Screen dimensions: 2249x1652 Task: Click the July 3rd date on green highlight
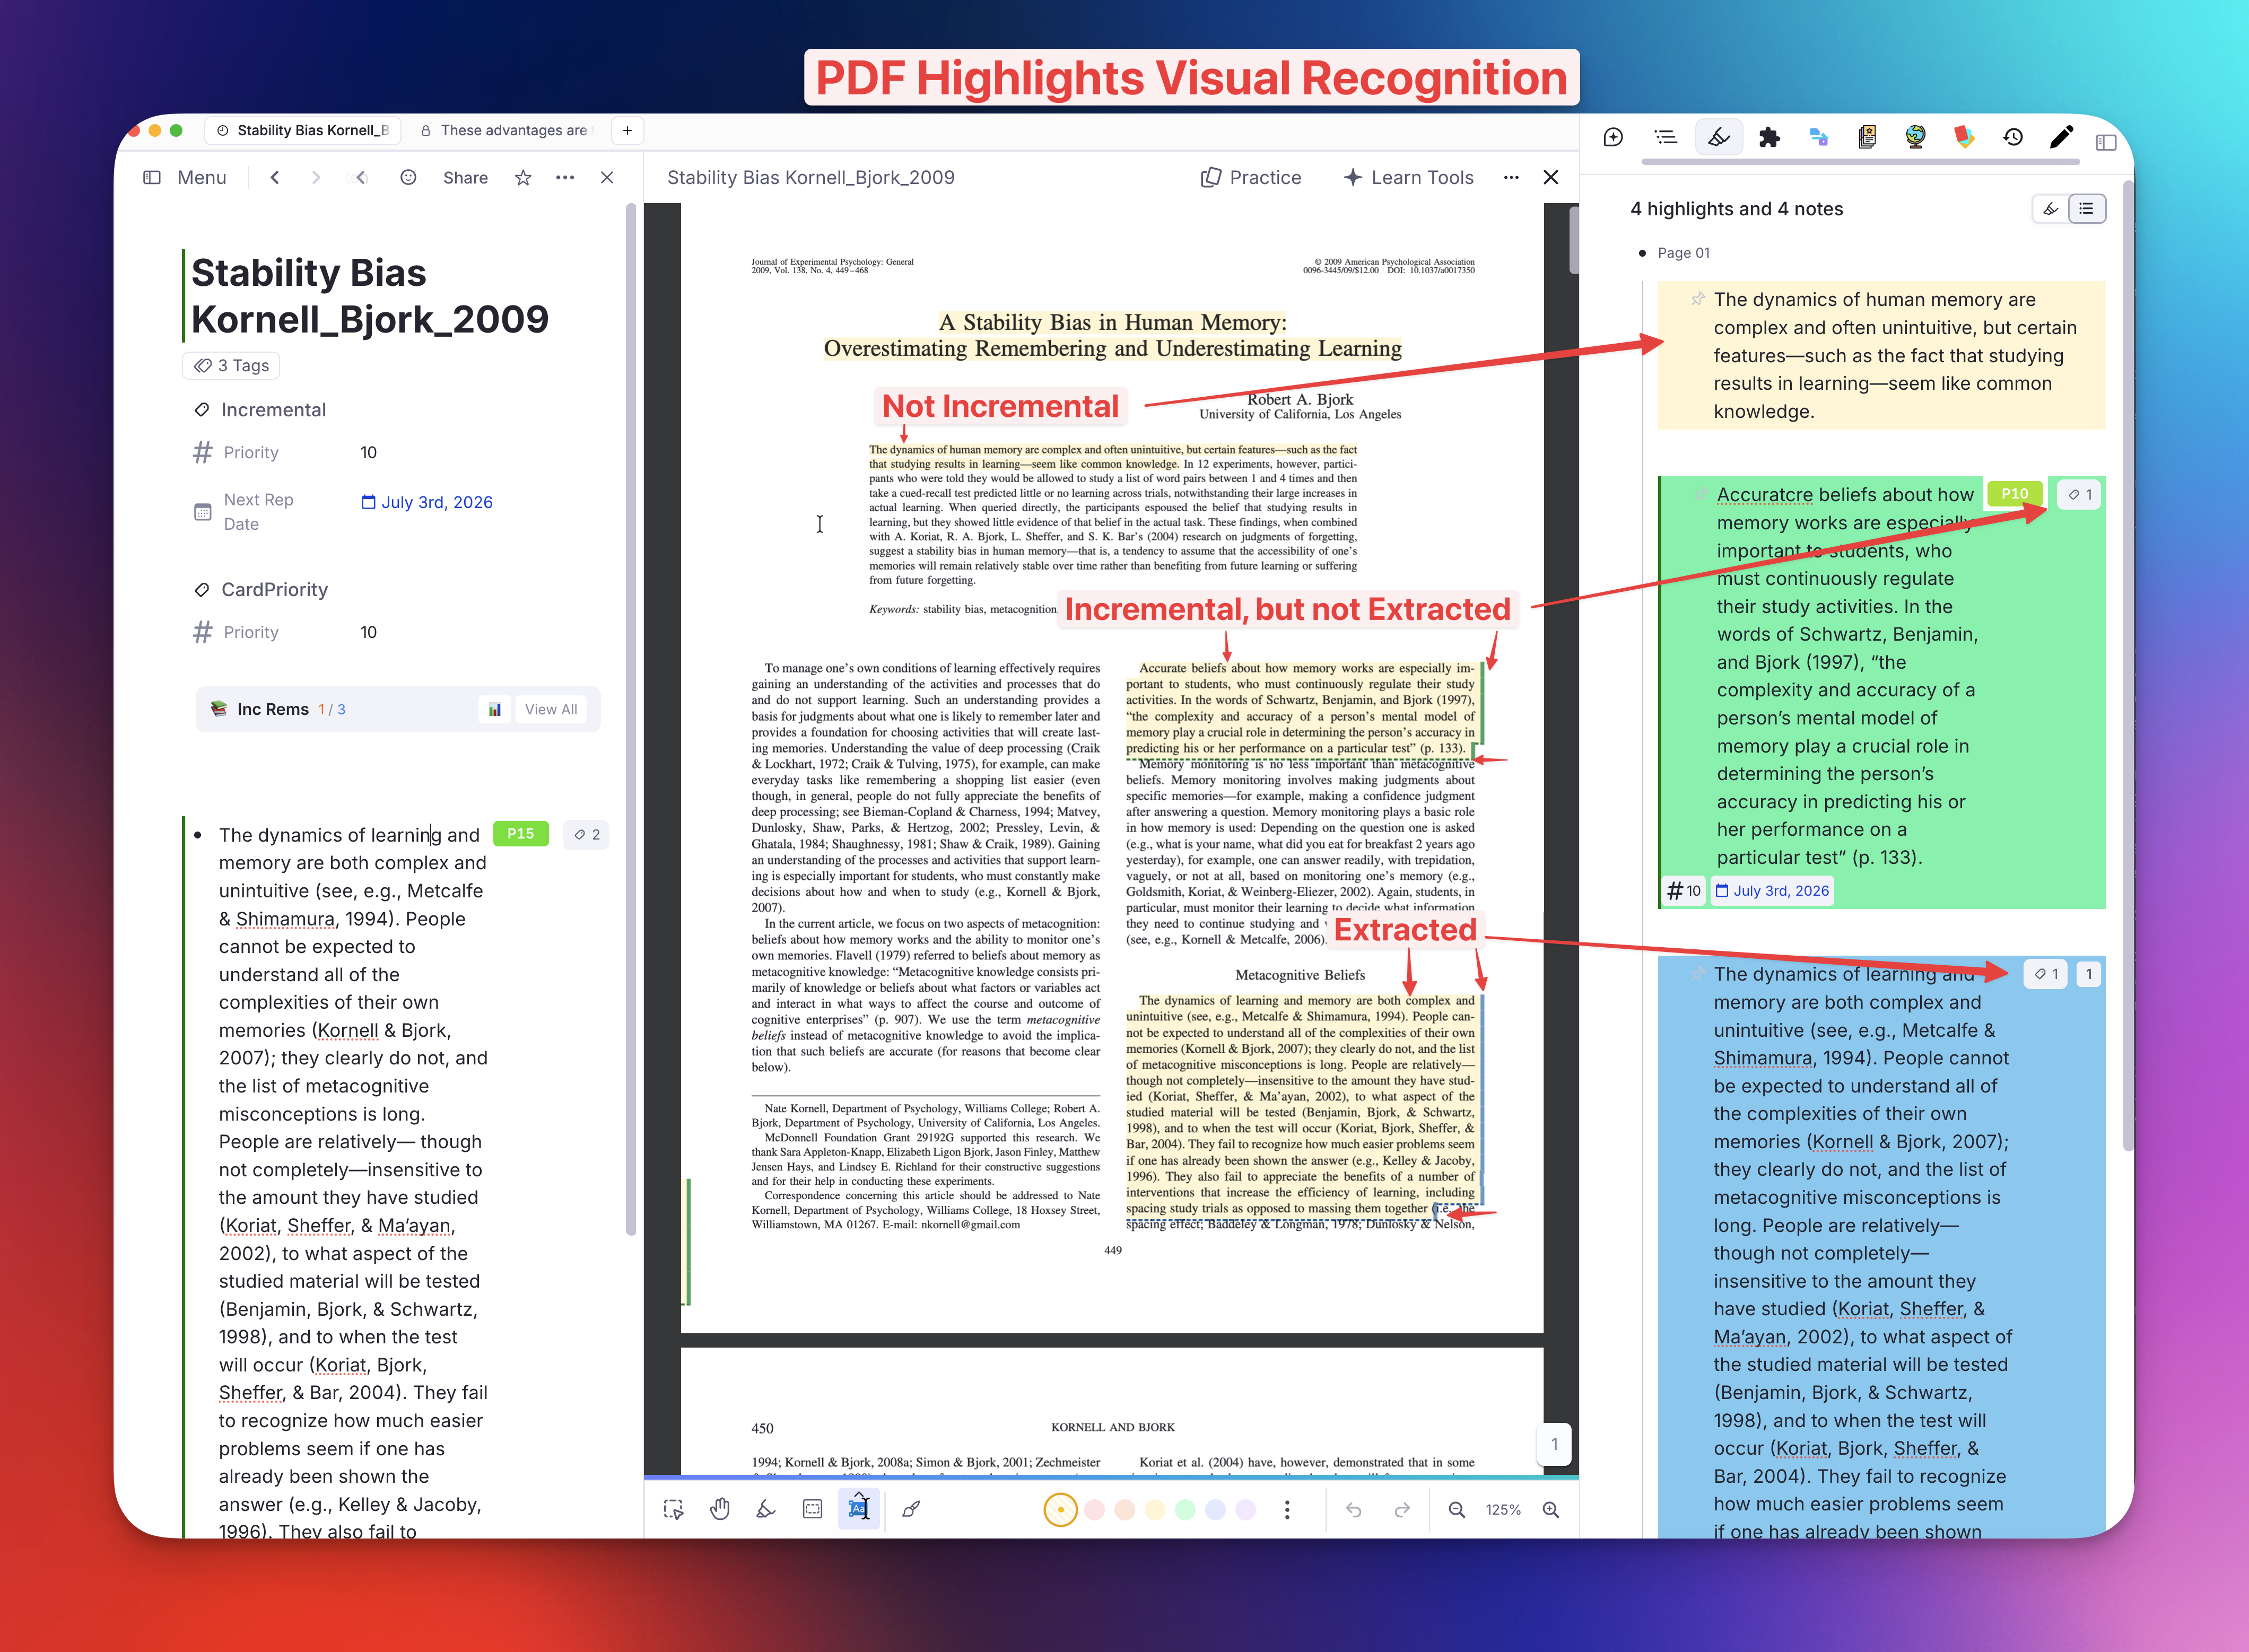point(1772,890)
